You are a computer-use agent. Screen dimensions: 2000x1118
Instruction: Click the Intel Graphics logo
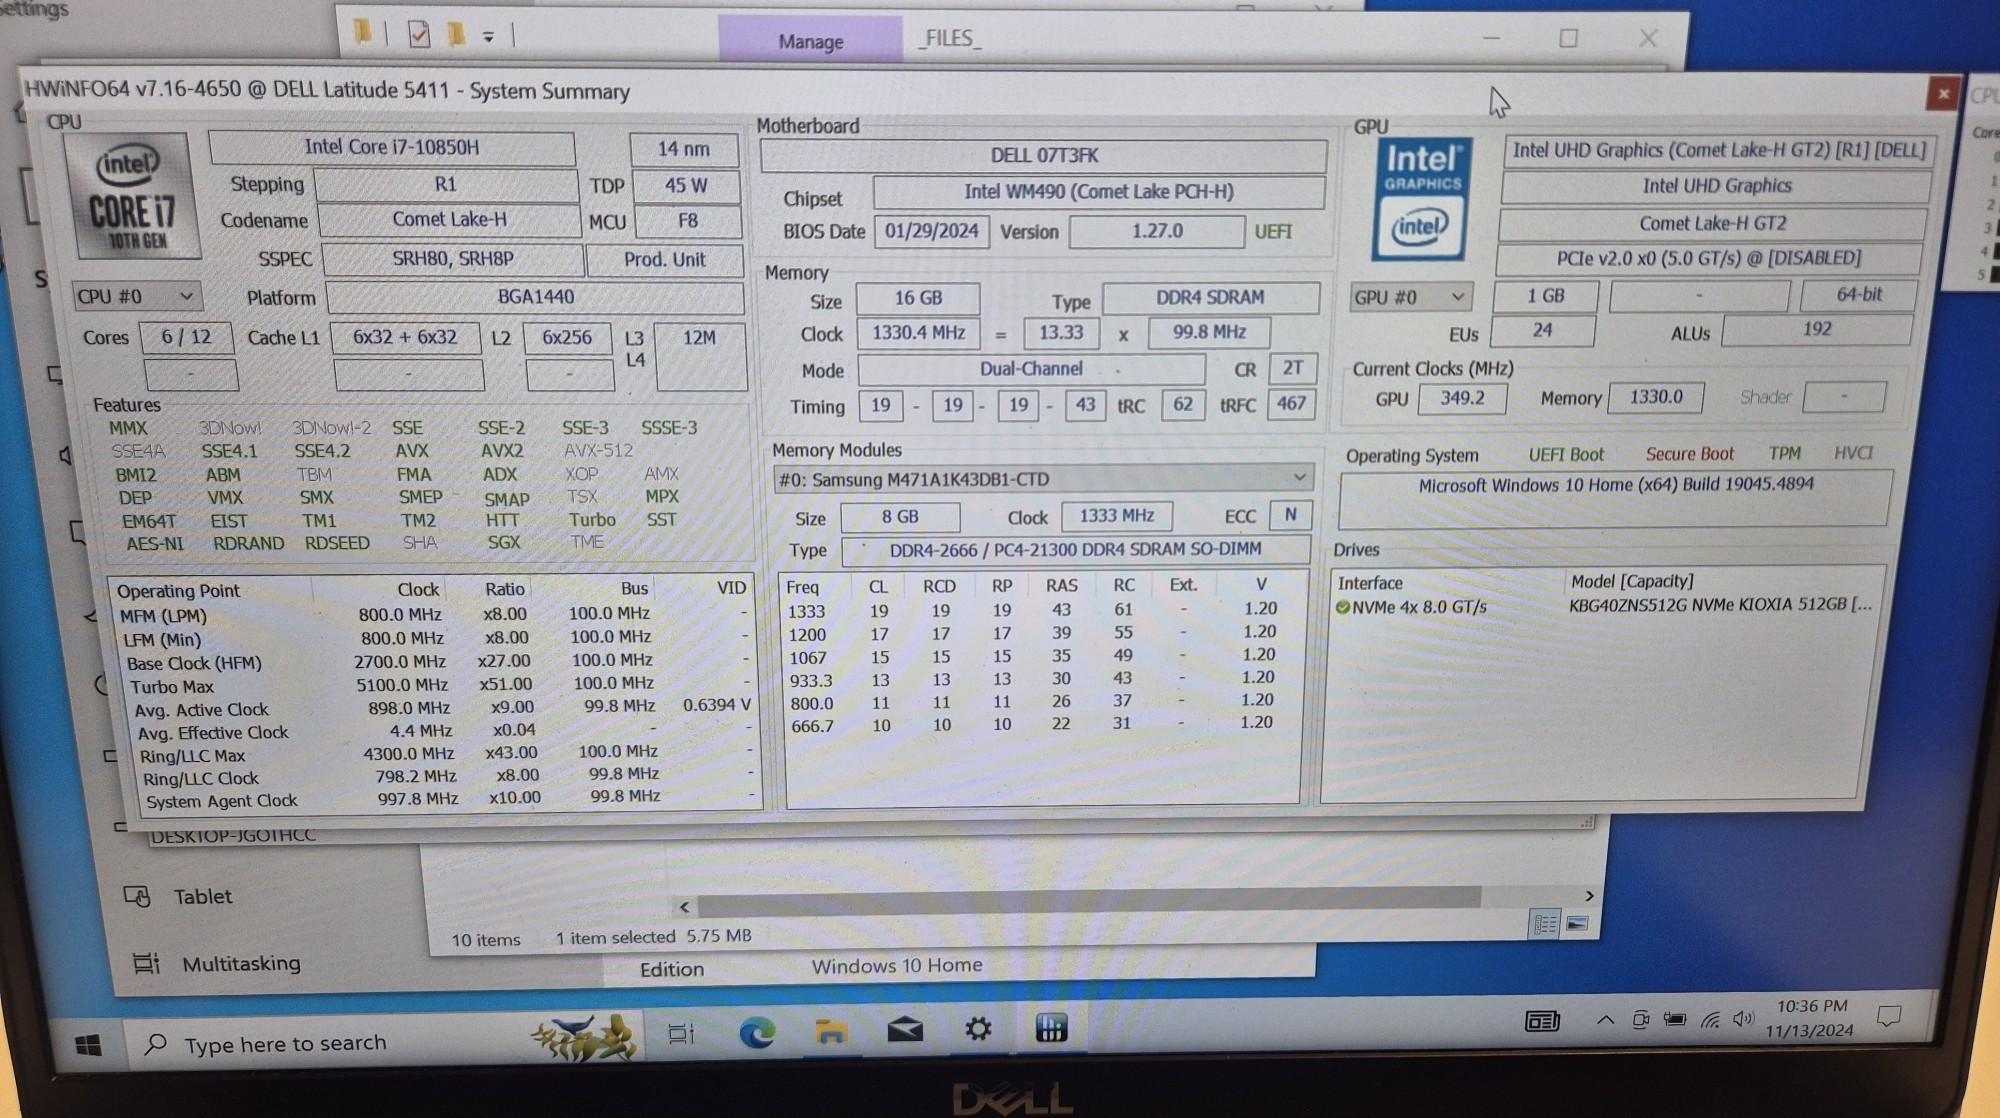[1421, 200]
